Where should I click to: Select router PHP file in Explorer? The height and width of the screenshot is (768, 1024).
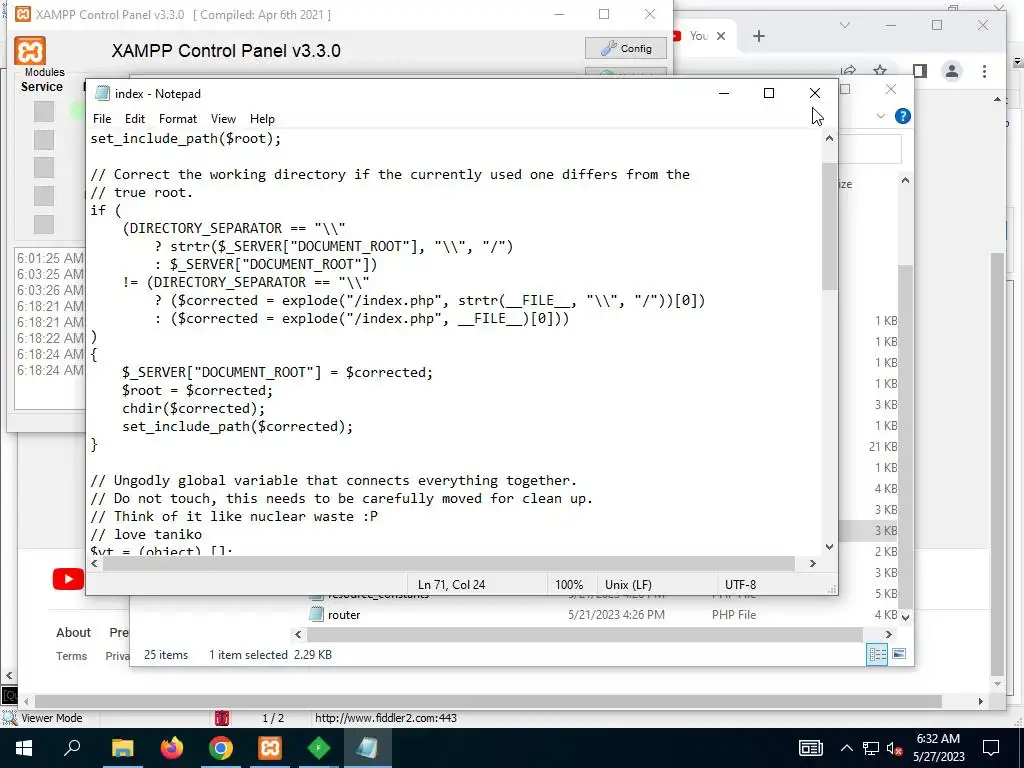pos(344,615)
